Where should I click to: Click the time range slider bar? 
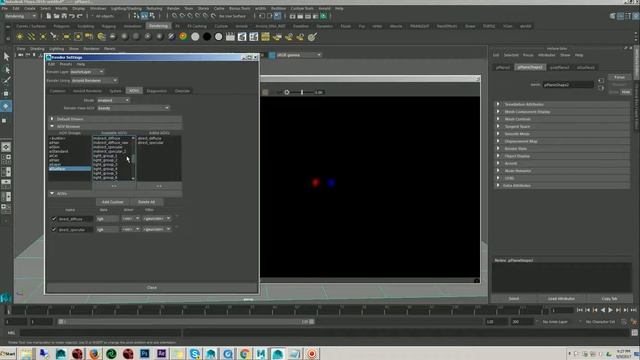186,322
